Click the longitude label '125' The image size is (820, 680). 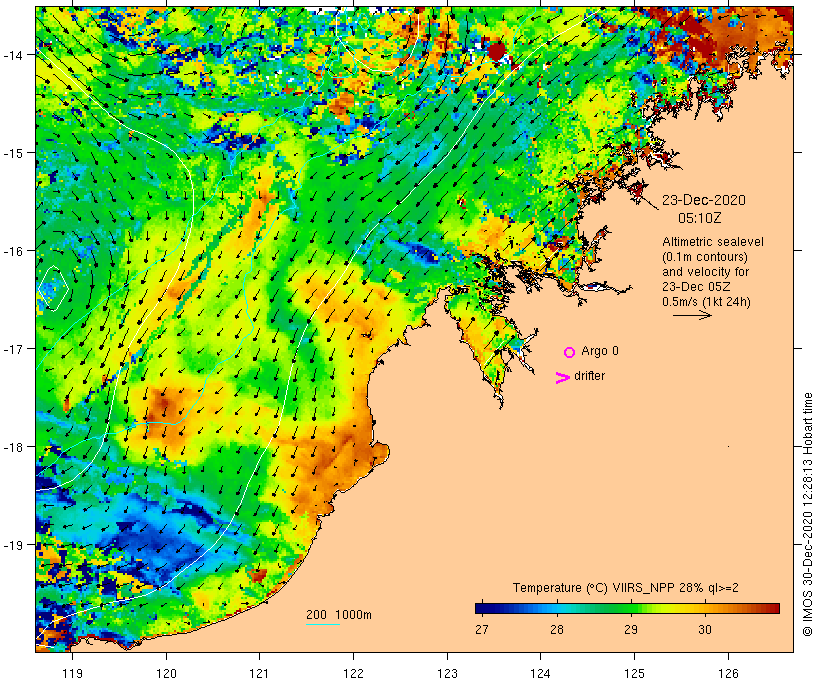tap(634, 673)
